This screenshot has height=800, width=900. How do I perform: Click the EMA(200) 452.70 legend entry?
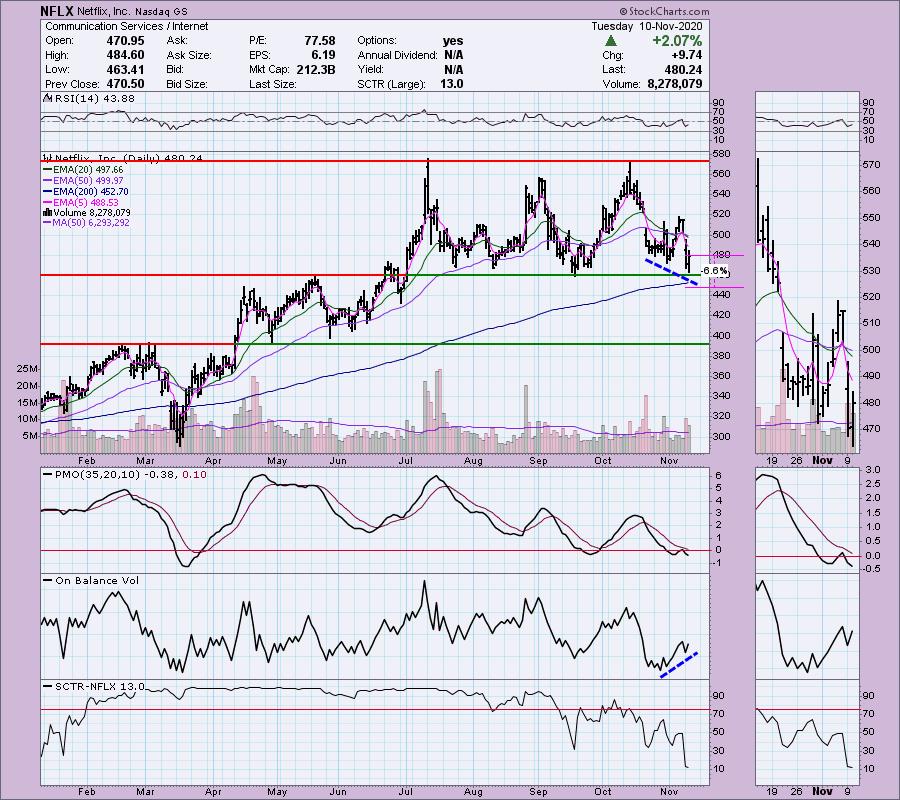(x=91, y=192)
